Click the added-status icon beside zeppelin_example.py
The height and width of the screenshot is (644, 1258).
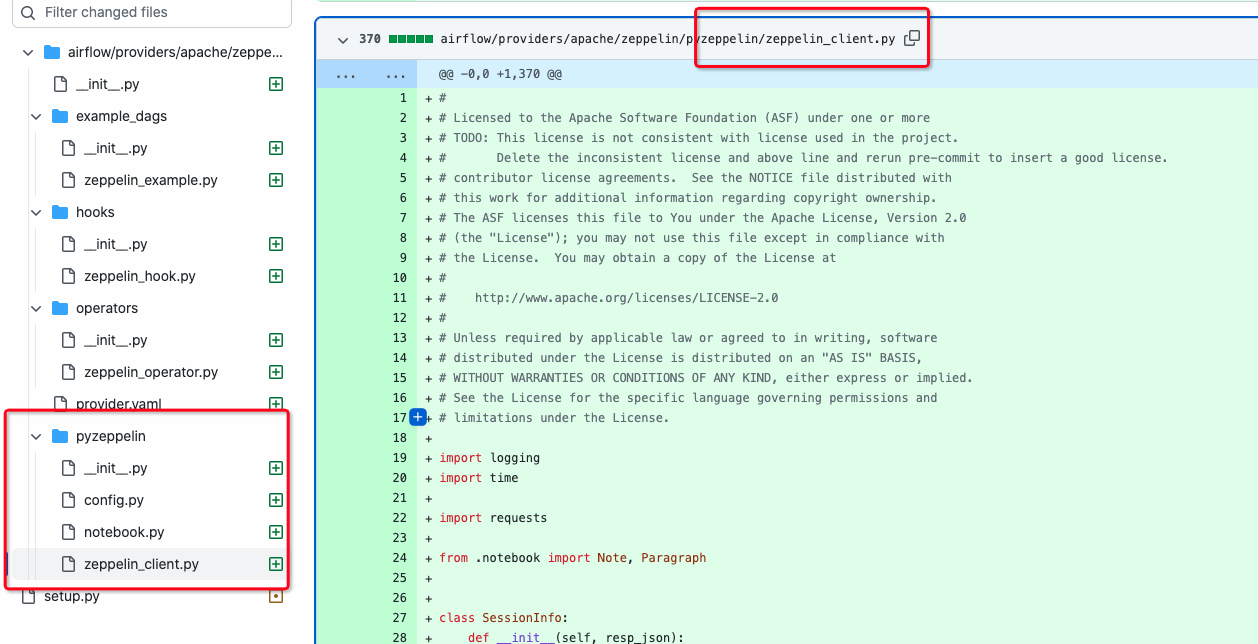pos(276,180)
